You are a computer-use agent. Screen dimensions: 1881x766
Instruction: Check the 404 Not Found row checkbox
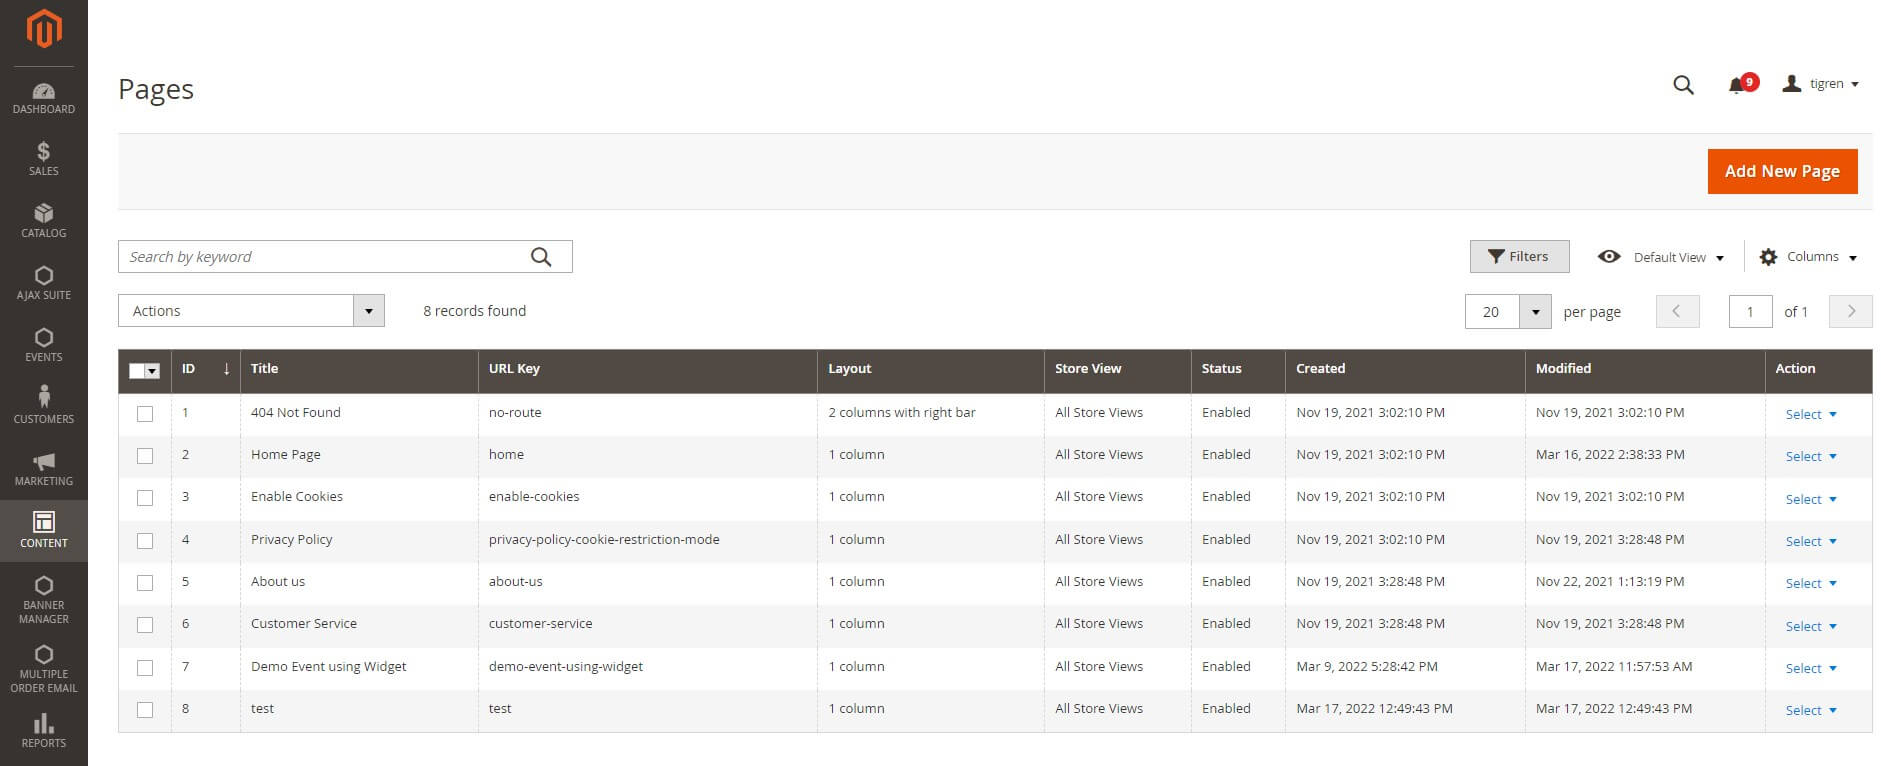145,414
